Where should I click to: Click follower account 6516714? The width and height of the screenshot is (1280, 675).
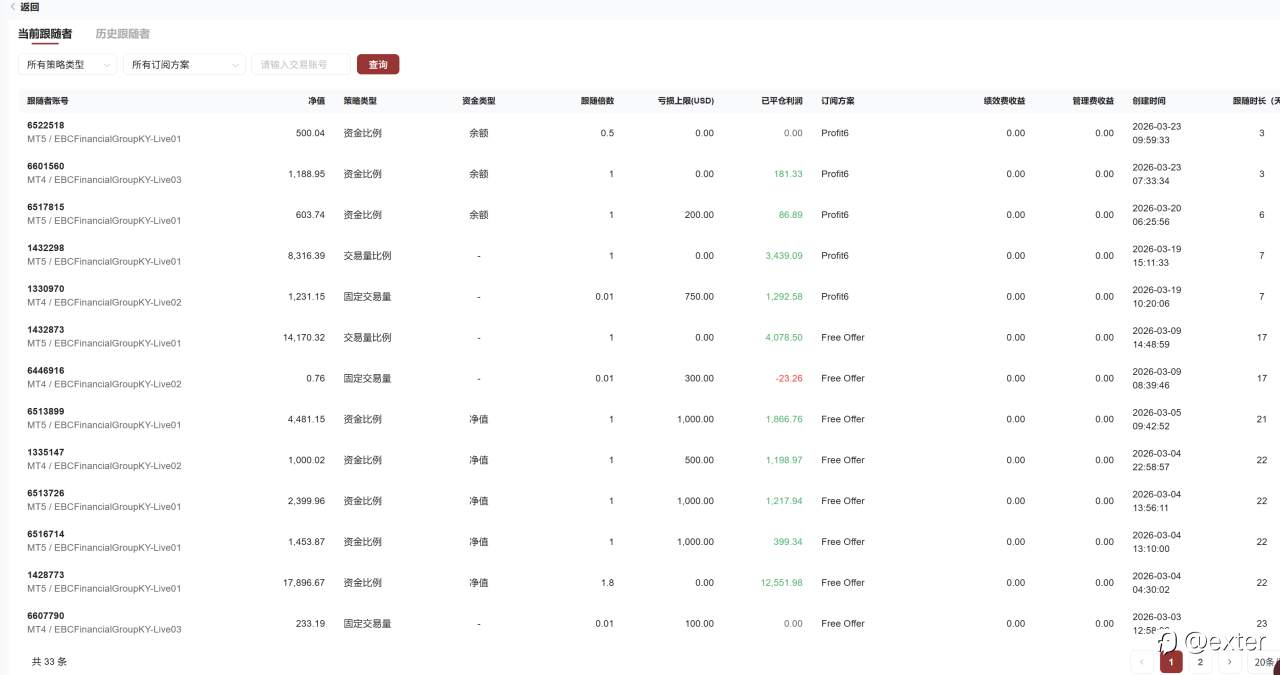pyautogui.click(x=45, y=535)
